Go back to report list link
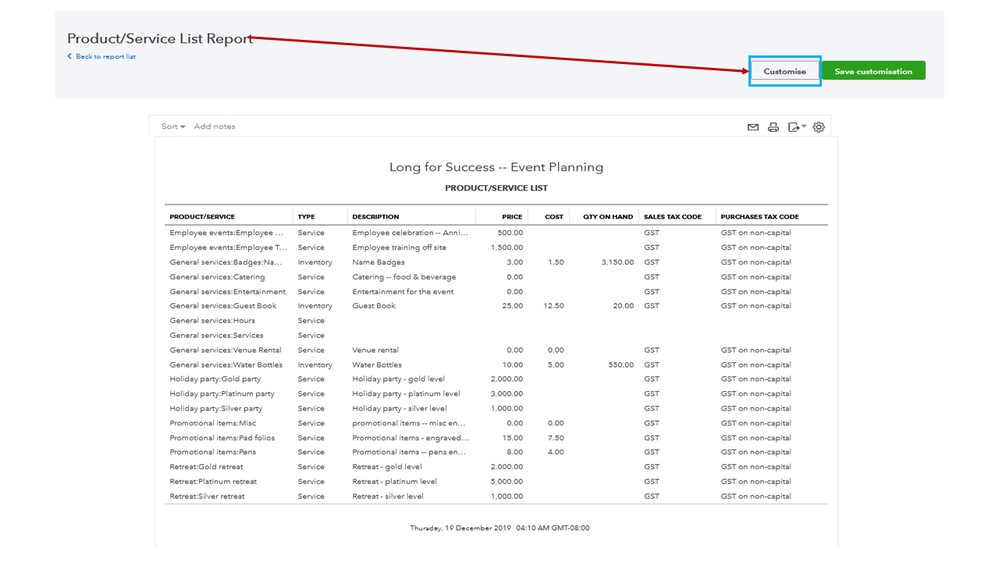999x562 pixels. pos(101,56)
